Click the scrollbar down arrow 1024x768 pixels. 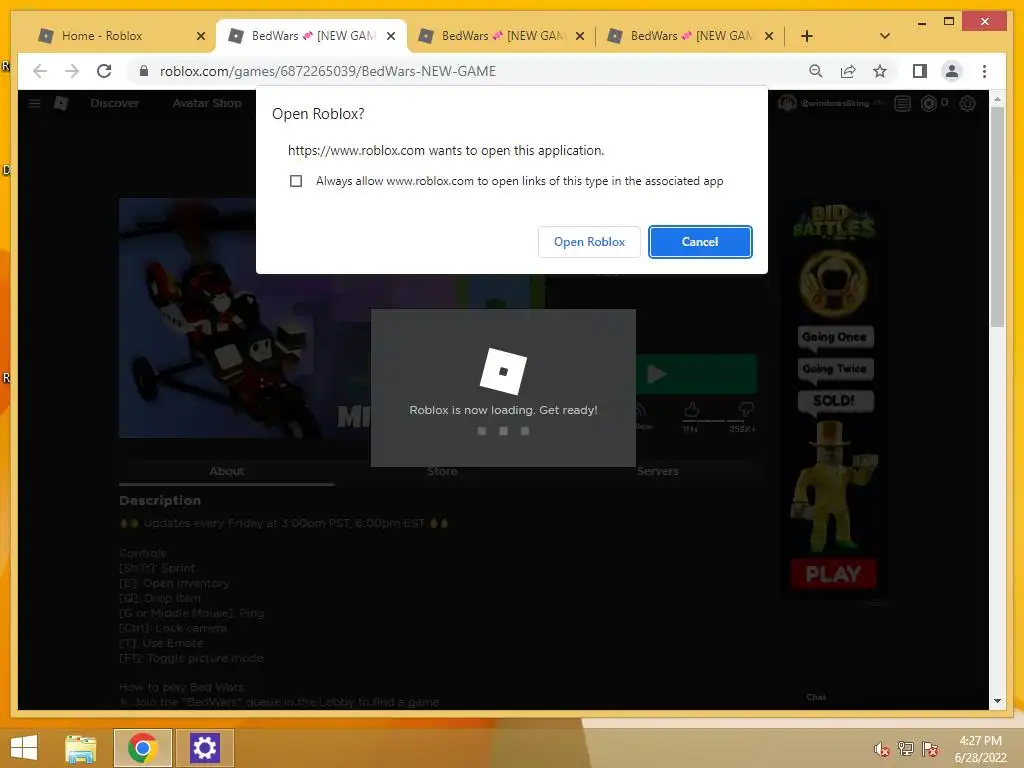[997, 701]
